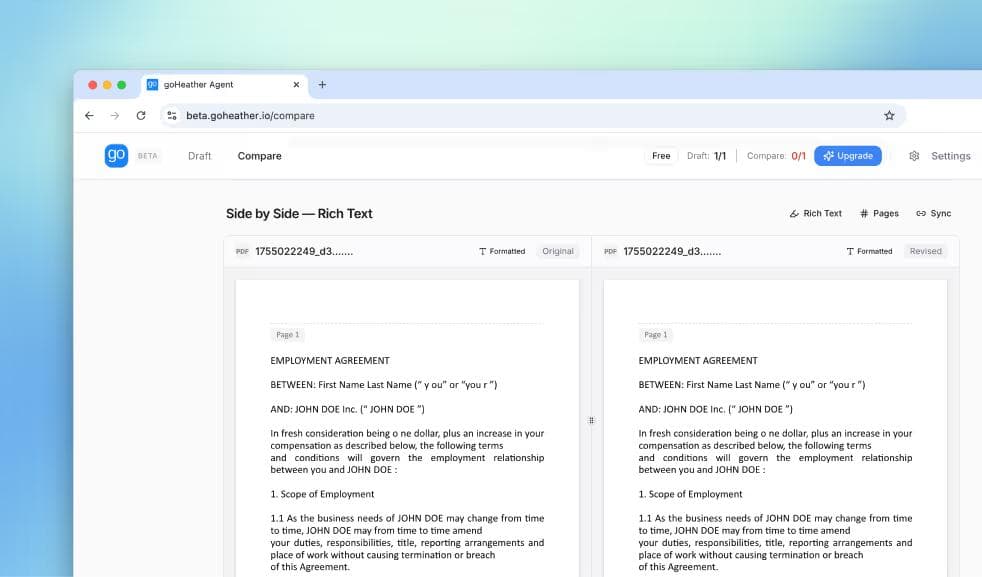Click the goHeather 'go' logo
982x577 pixels.
click(116, 155)
